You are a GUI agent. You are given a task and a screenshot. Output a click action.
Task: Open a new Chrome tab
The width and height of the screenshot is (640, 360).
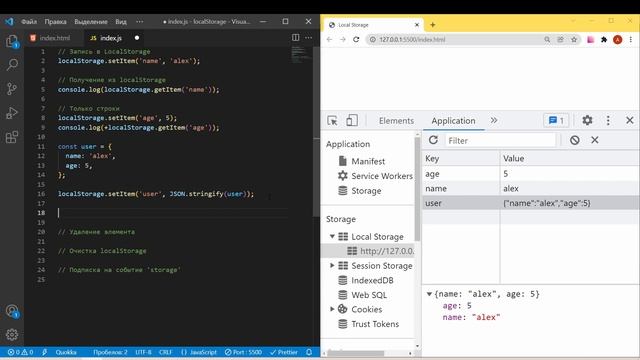click(433, 25)
